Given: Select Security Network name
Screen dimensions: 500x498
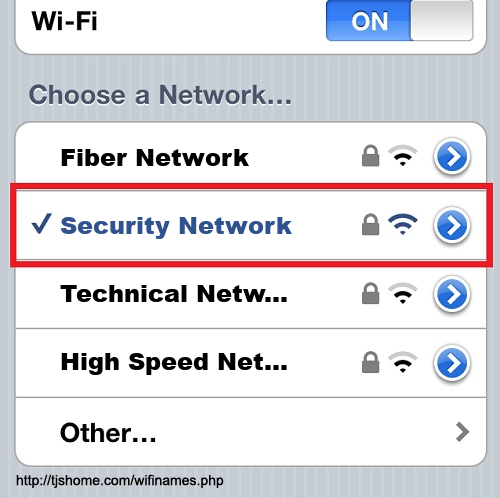Looking at the screenshot, I should (x=176, y=226).
